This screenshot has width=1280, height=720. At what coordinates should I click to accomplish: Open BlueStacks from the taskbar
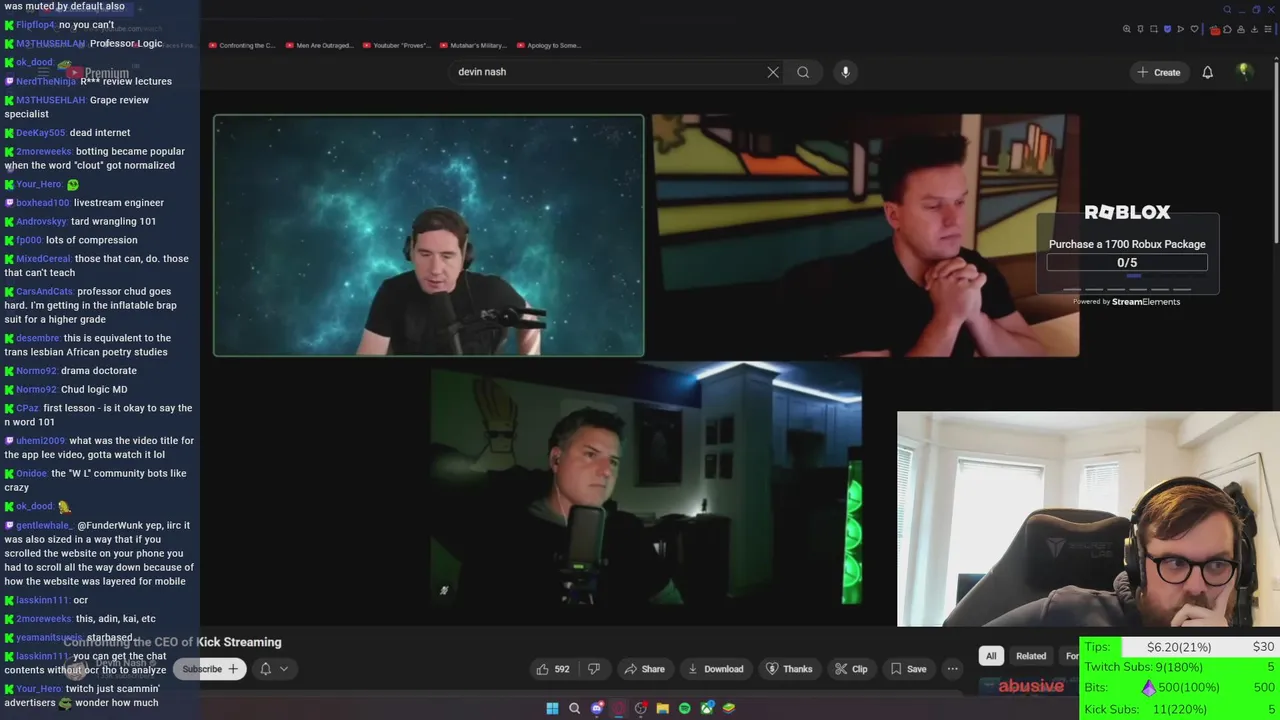[729, 708]
